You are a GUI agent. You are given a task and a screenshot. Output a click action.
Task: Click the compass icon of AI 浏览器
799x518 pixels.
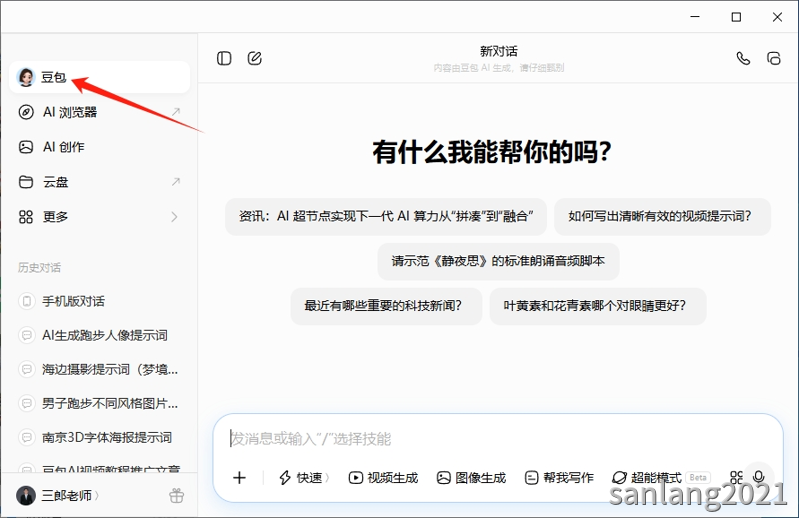coord(26,112)
